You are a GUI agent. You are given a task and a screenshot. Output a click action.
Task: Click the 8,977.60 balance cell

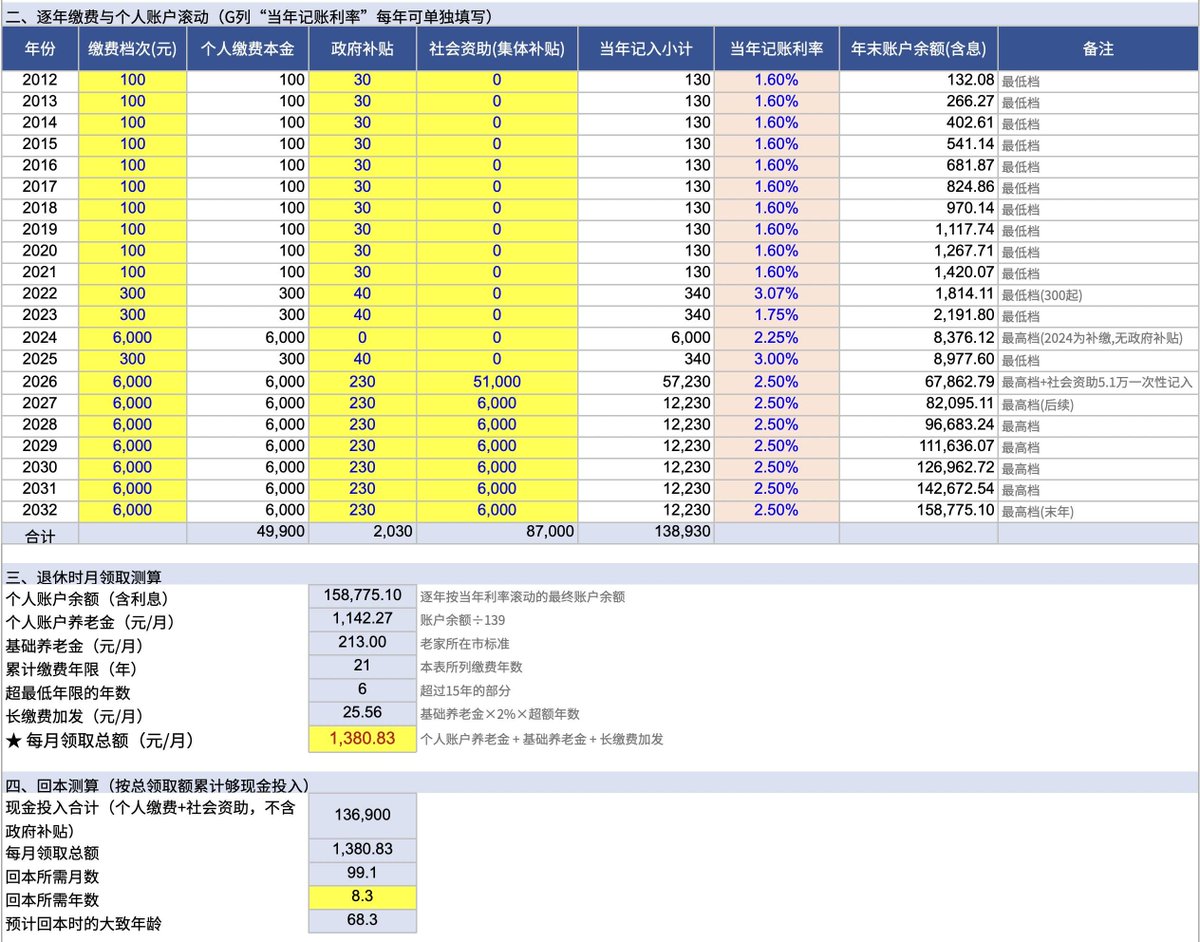click(918, 359)
